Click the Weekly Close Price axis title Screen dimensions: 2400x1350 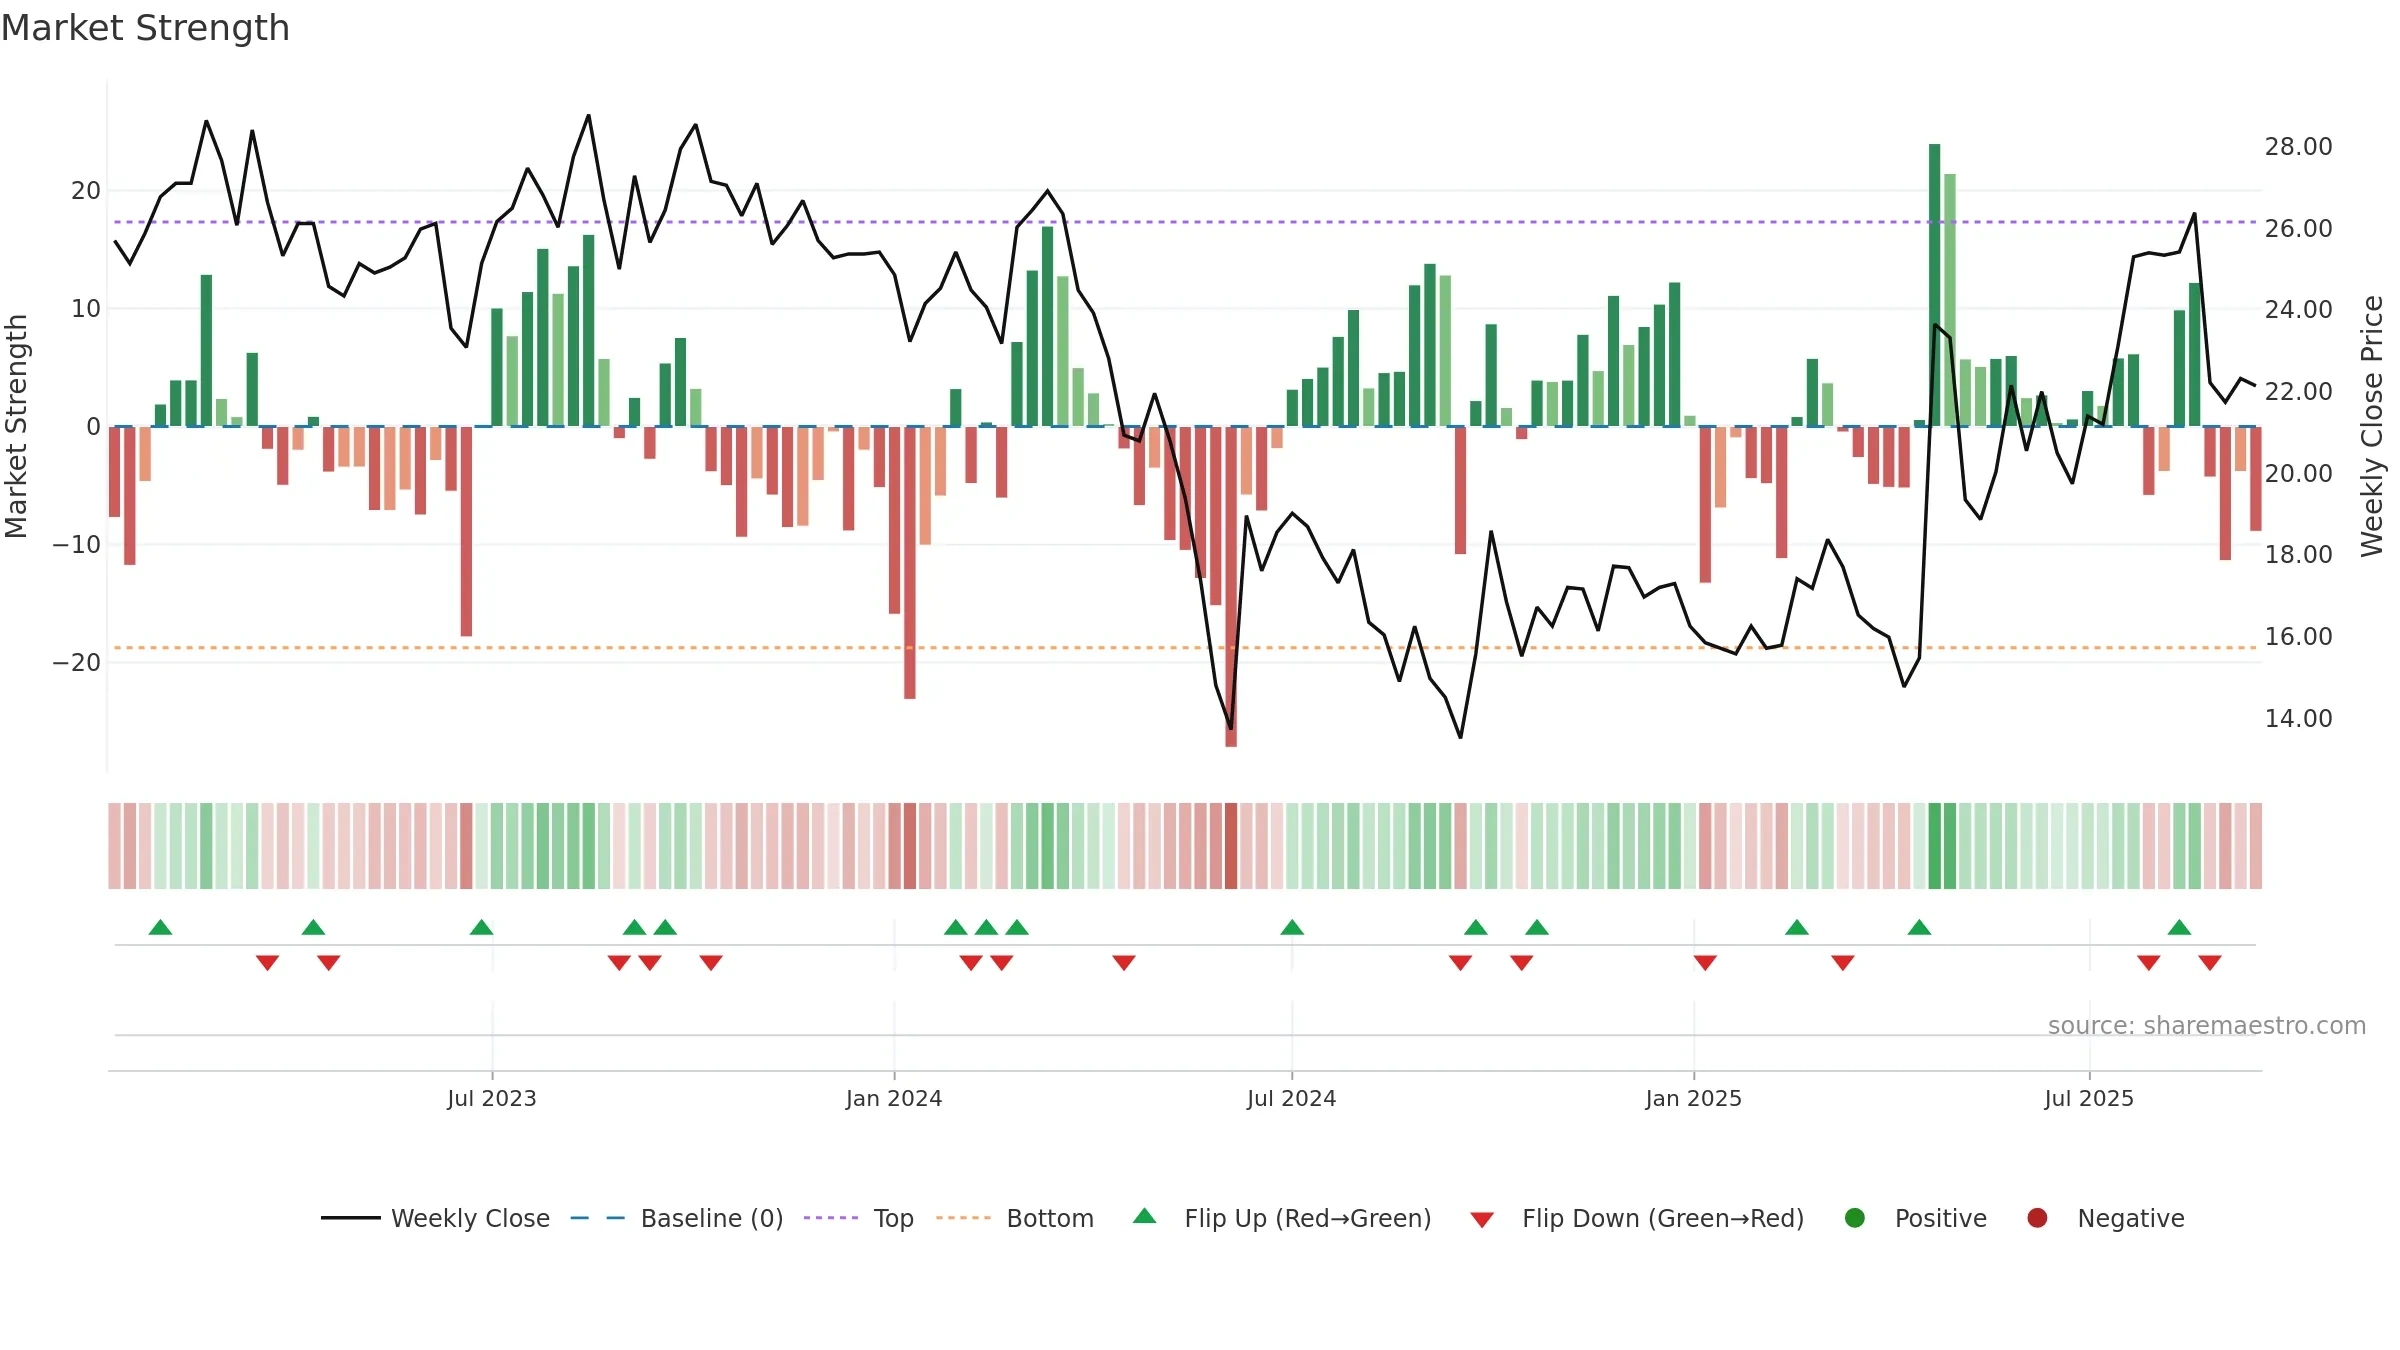click(x=2372, y=426)
